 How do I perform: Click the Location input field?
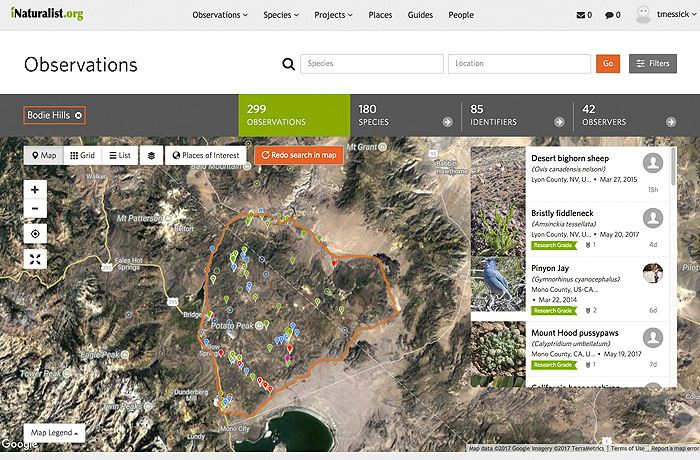[x=518, y=64]
